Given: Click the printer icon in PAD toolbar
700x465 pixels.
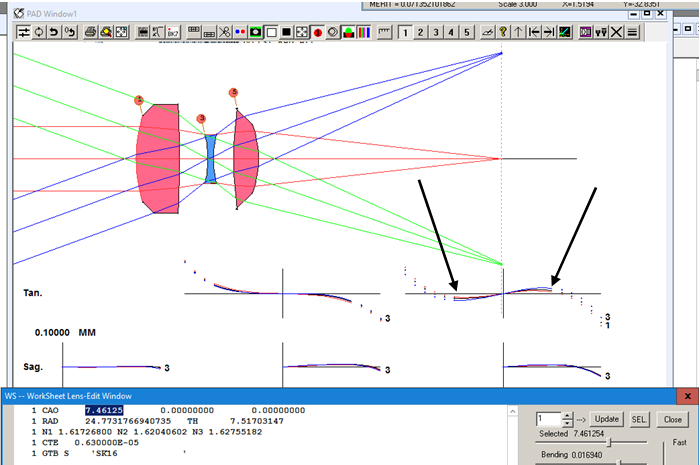Looking at the screenshot, I should point(91,32).
